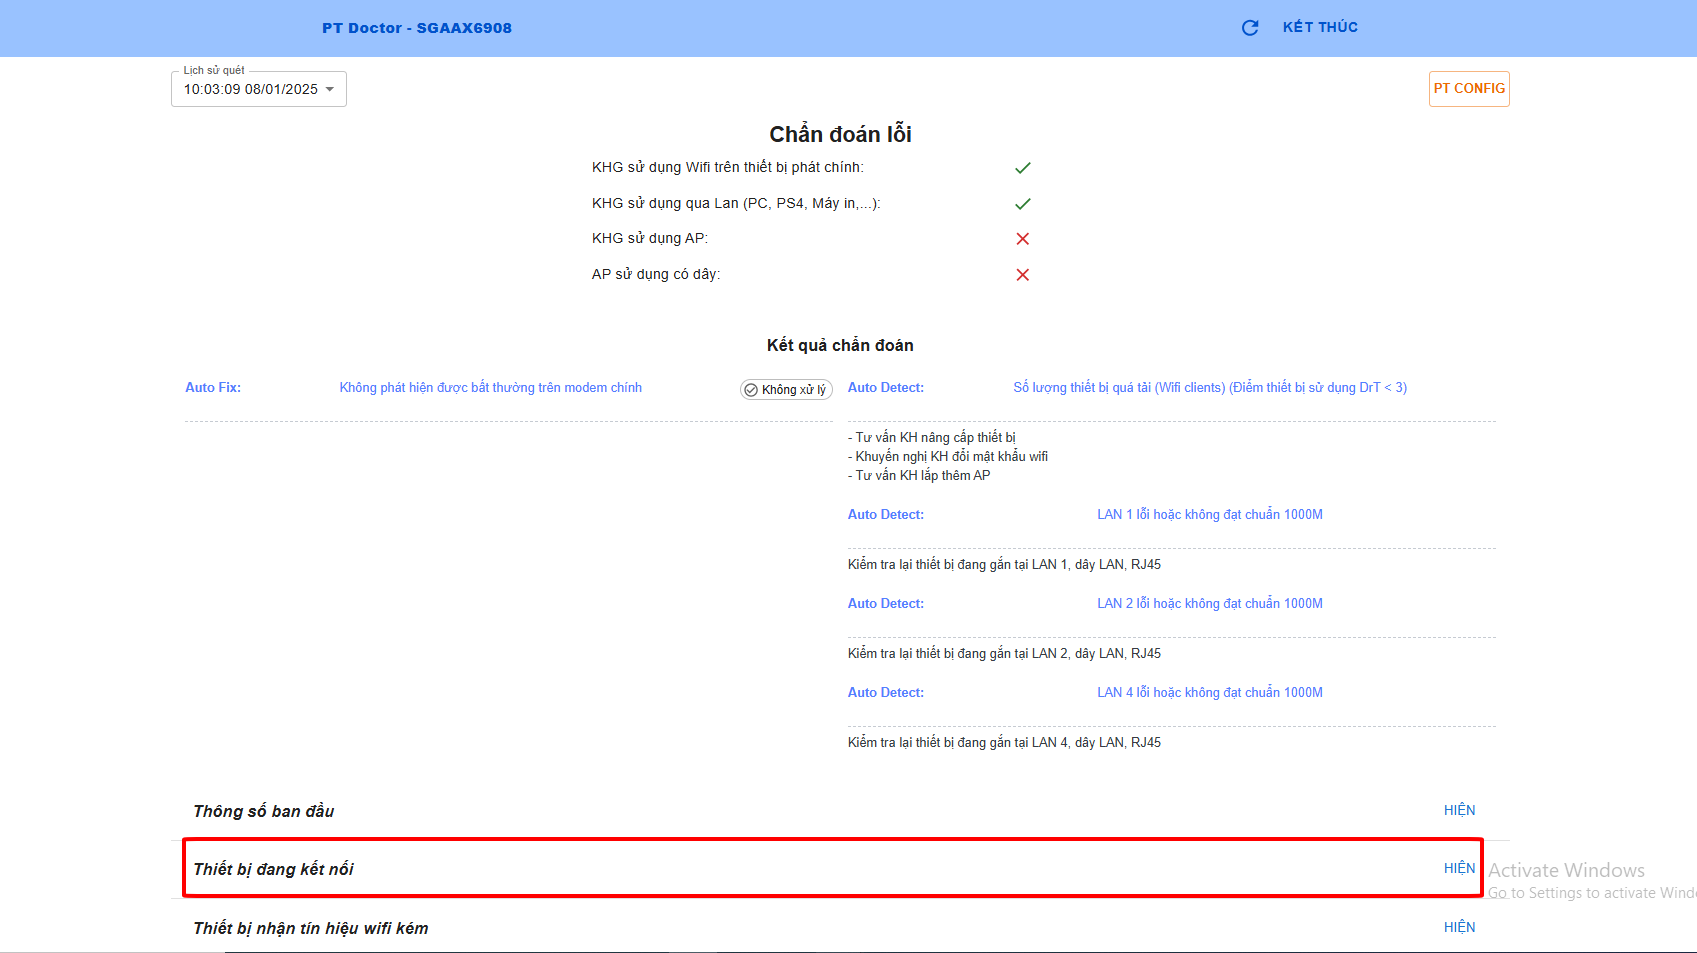This screenshot has width=1697, height=953.
Task: Show the Thiết bị đang kết nối section
Action: coord(1459,869)
